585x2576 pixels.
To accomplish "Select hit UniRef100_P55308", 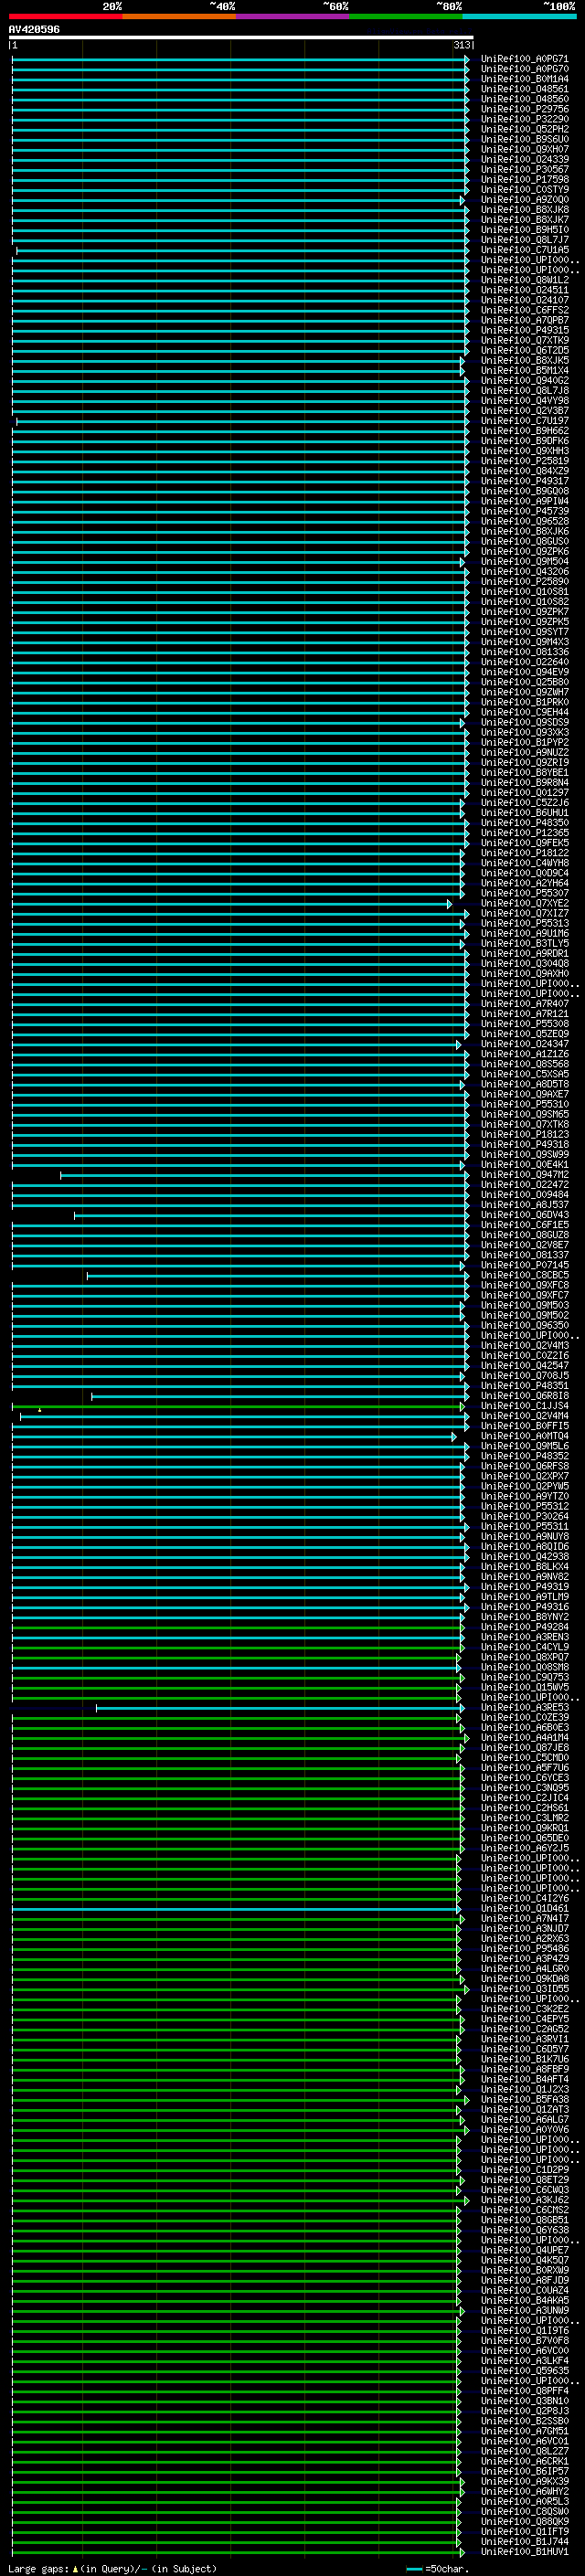I will pyautogui.click(x=524, y=1024).
